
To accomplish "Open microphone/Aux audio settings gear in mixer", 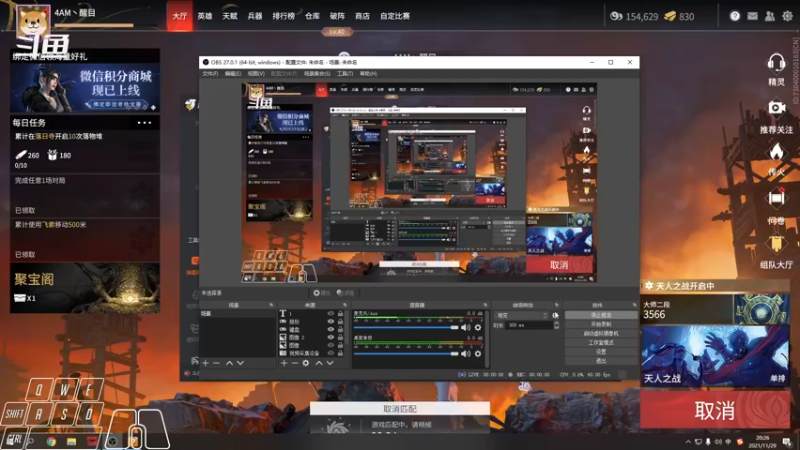I will 478,328.
